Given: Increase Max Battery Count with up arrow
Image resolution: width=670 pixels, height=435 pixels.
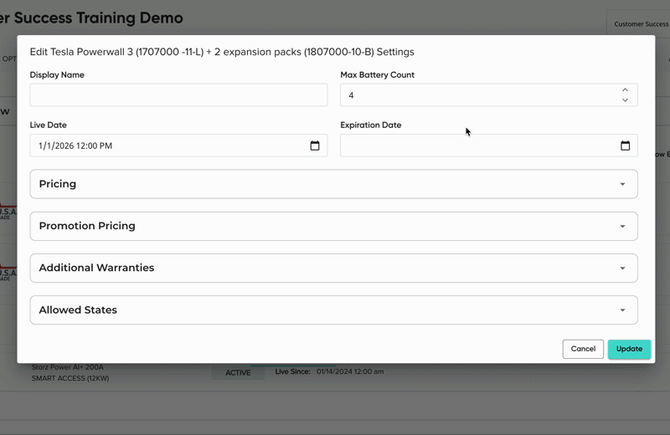Looking at the screenshot, I should pos(625,90).
